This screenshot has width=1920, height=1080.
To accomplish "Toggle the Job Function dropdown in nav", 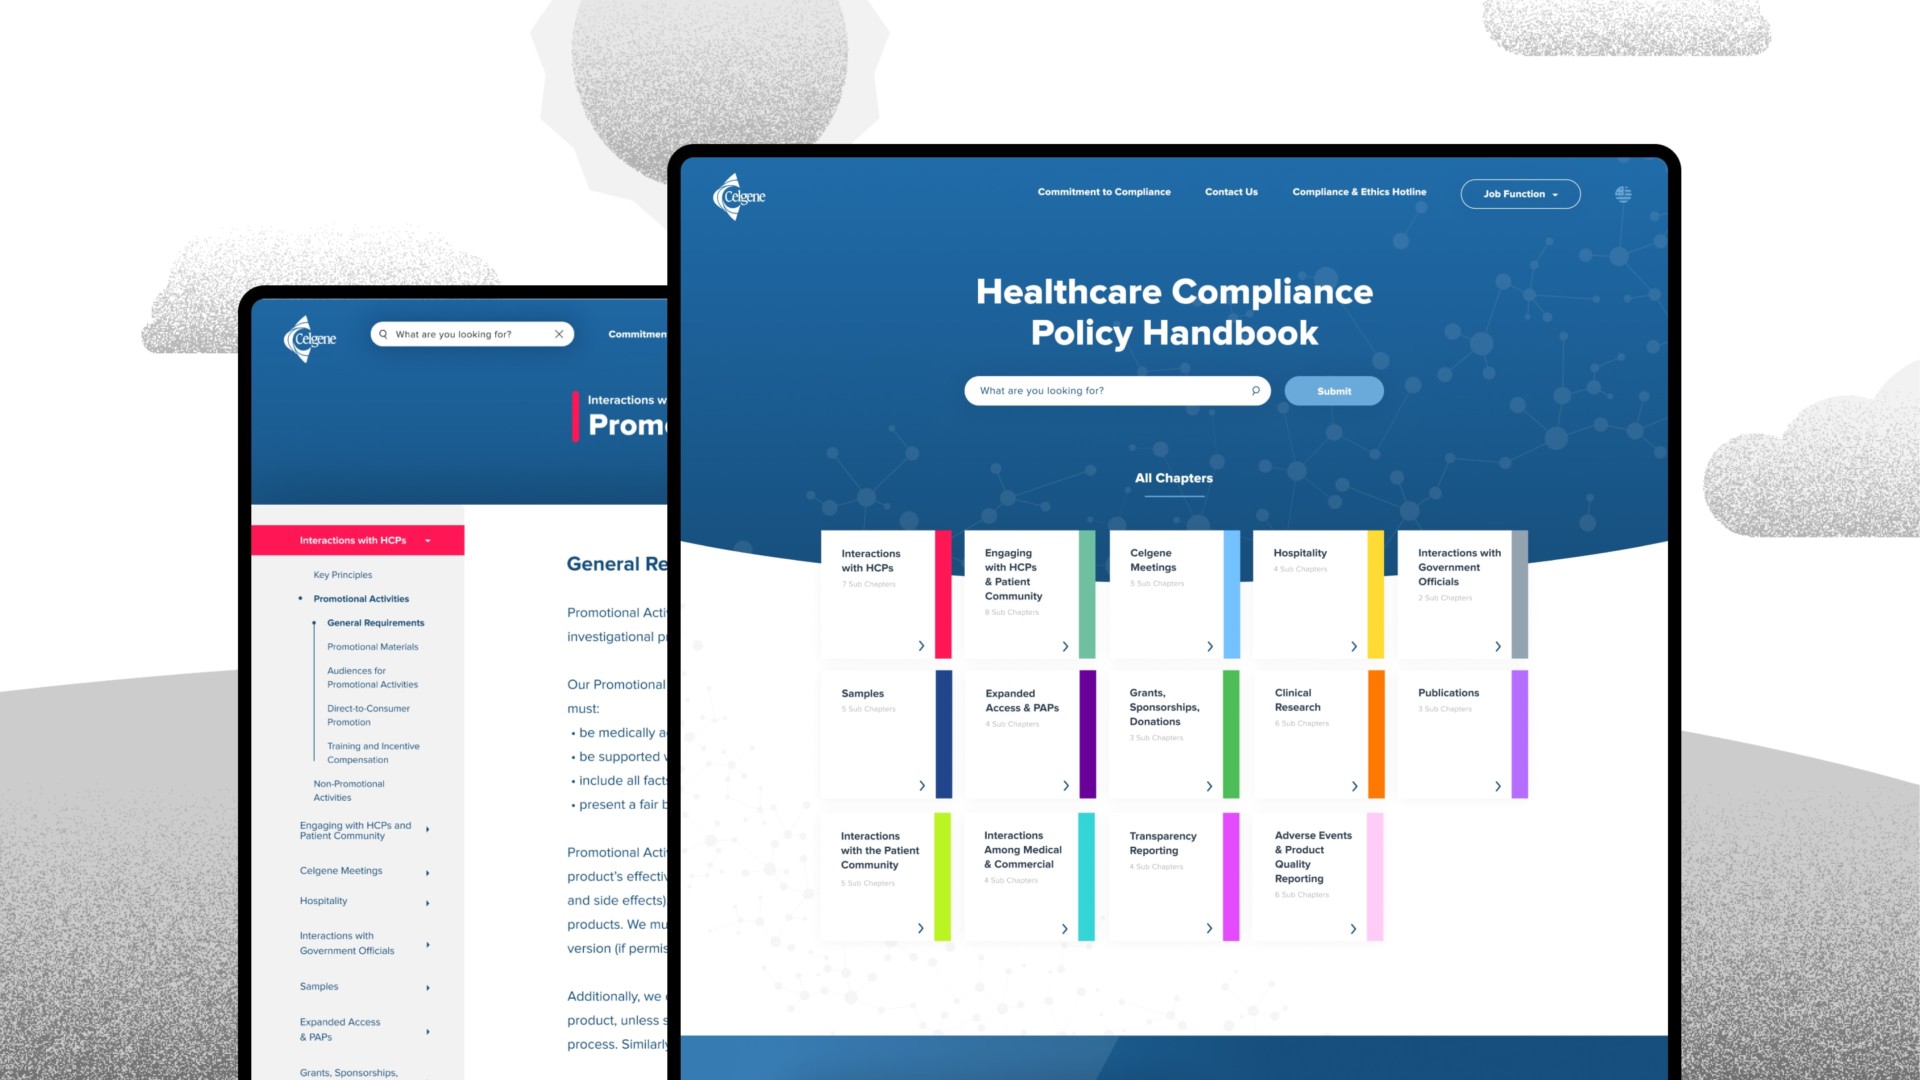I will coord(1520,193).
